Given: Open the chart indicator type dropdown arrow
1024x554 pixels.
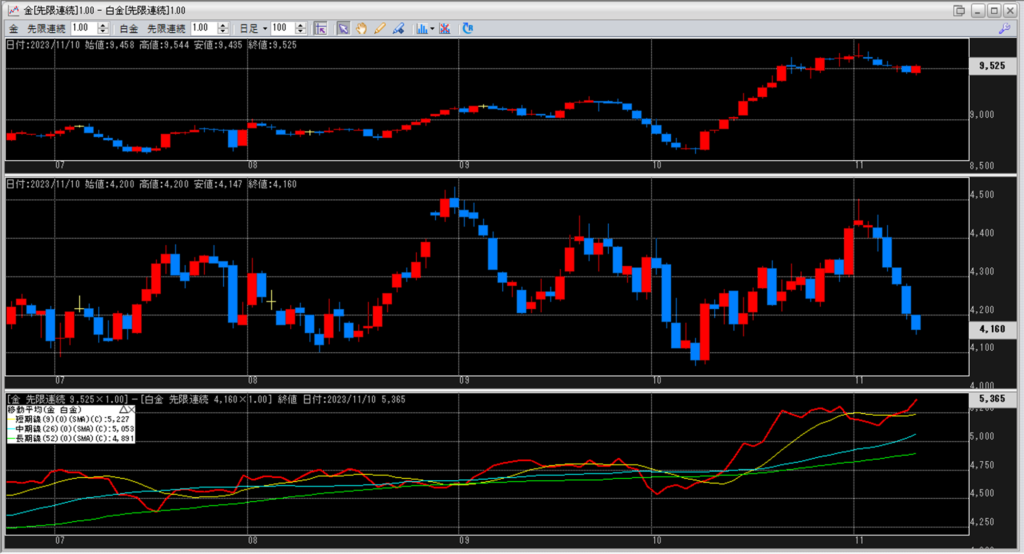Looking at the screenshot, I should (431, 28).
